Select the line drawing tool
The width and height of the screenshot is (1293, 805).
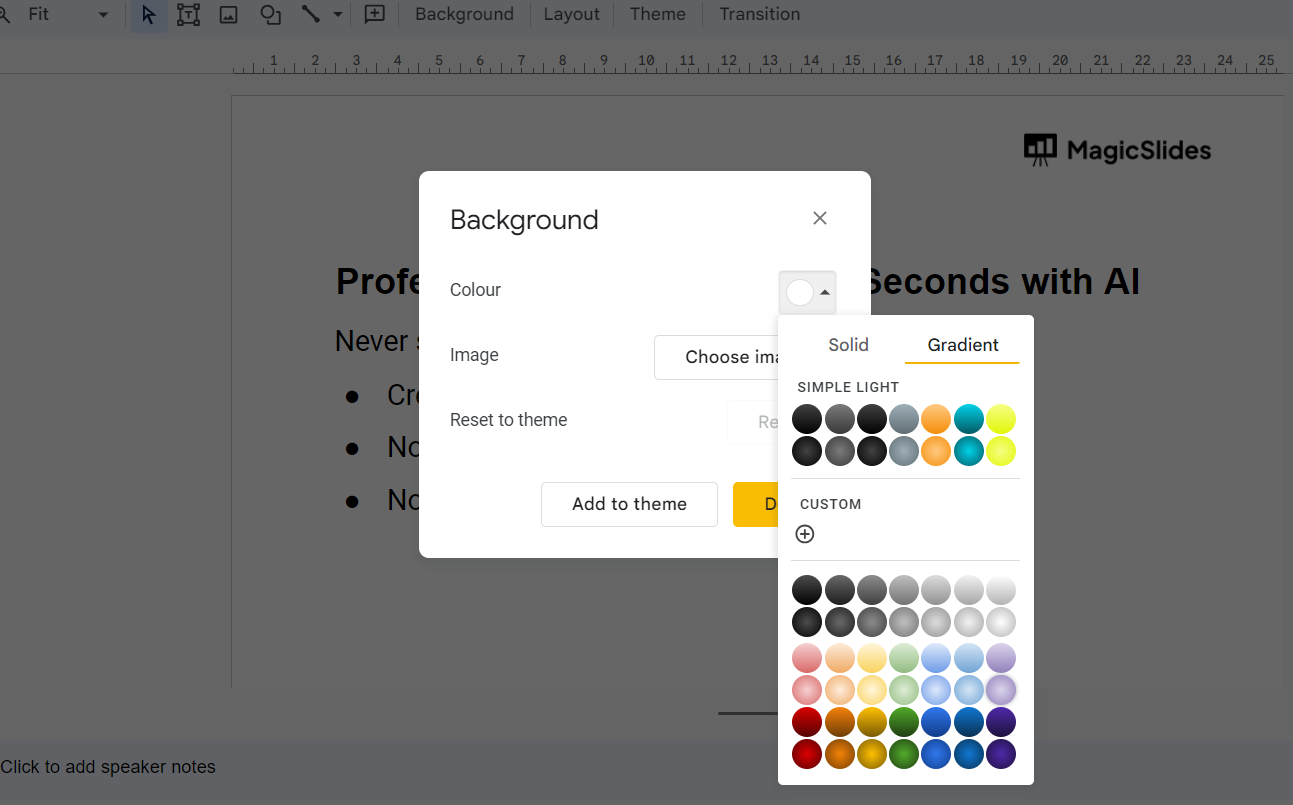311,15
